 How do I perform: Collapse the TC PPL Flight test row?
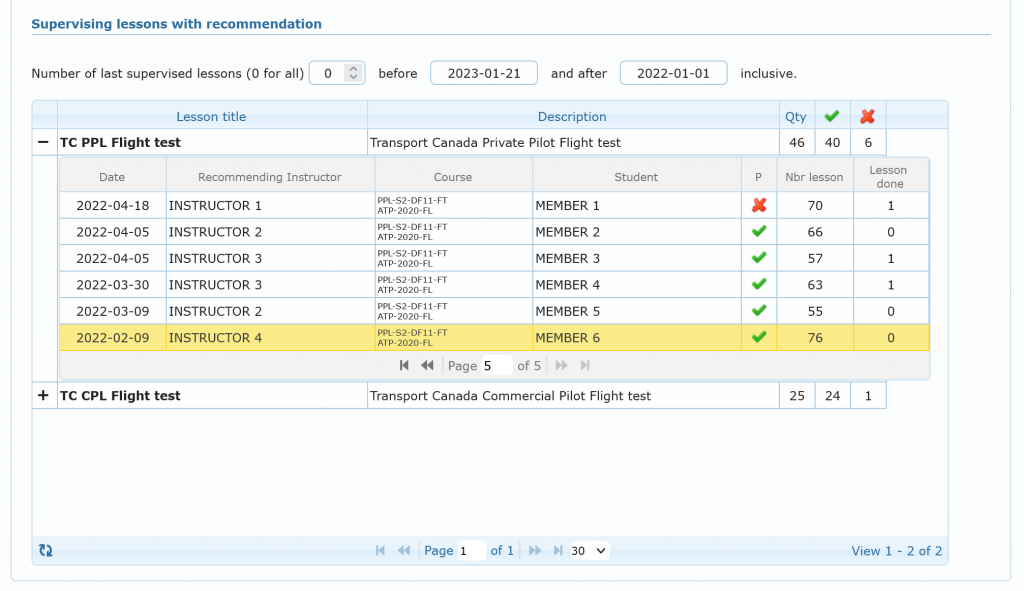point(43,143)
